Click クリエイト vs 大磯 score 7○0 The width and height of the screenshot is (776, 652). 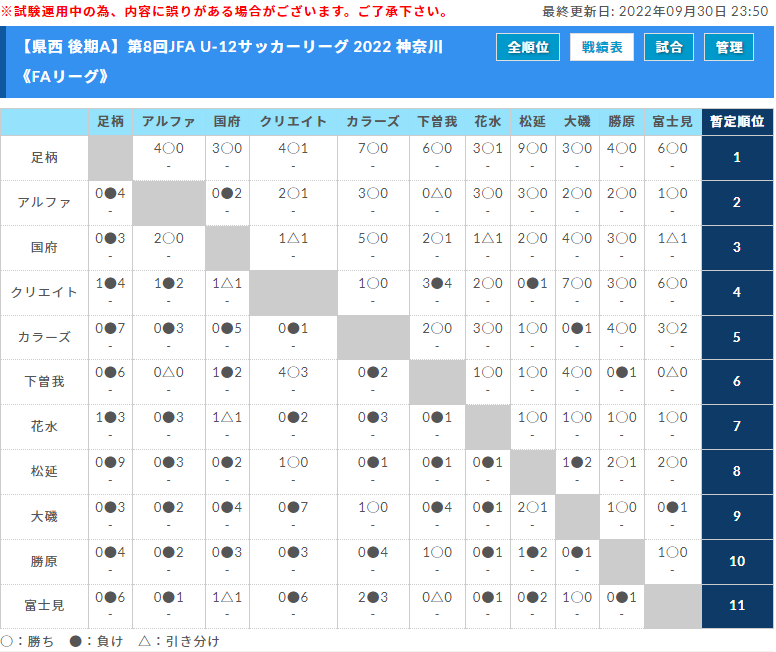(577, 284)
